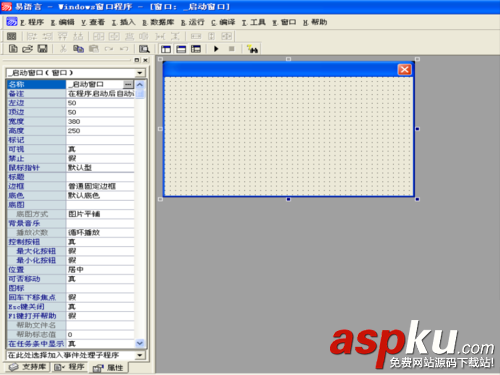The height and width of the screenshot is (375, 500).
Task: Float the property panel with the restore button
Action: tap(137, 60)
